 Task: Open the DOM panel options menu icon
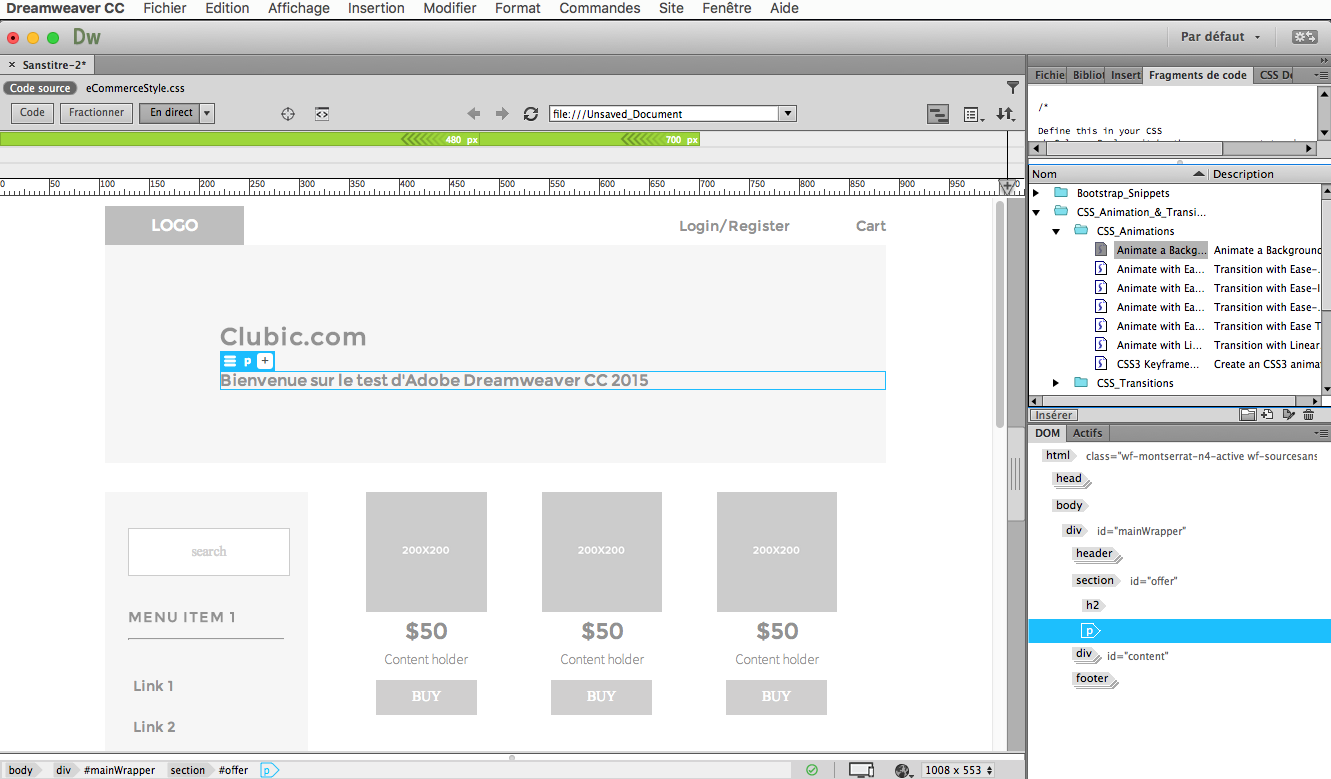coord(1323,433)
